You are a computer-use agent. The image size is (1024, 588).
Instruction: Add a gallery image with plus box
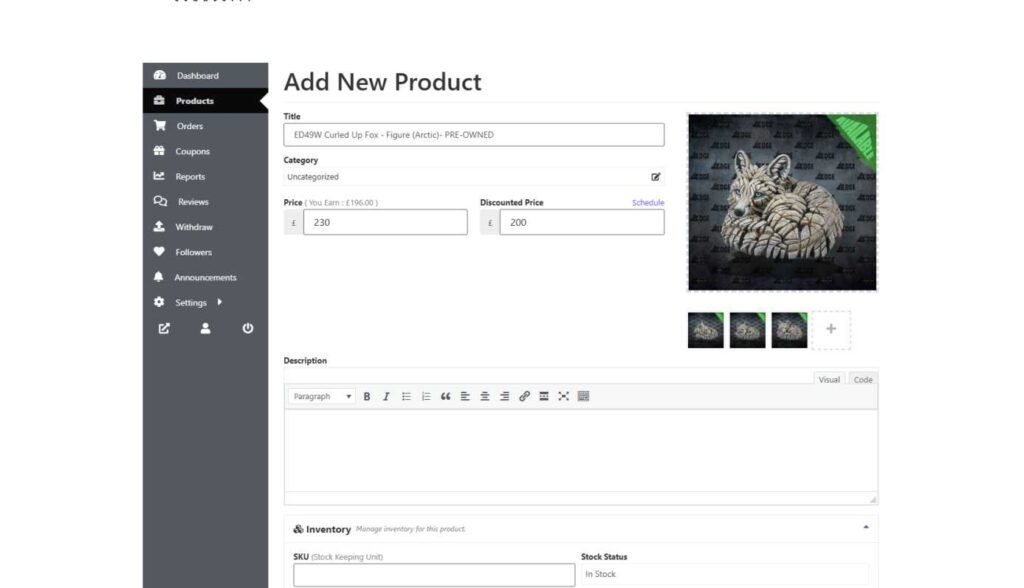pyautogui.click(x=831, y=329)
